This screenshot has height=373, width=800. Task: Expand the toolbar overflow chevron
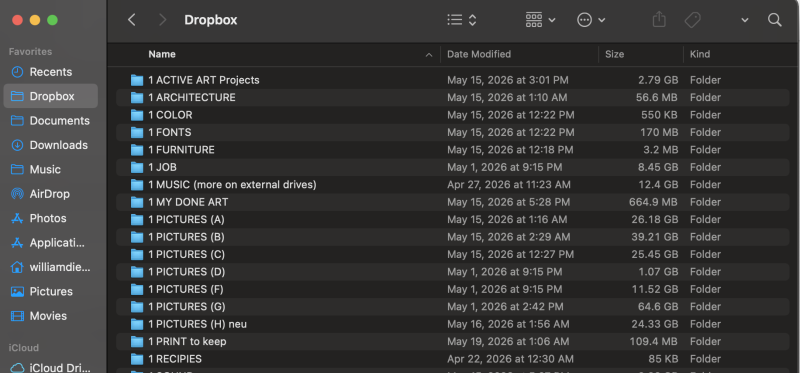coord(744,20)
